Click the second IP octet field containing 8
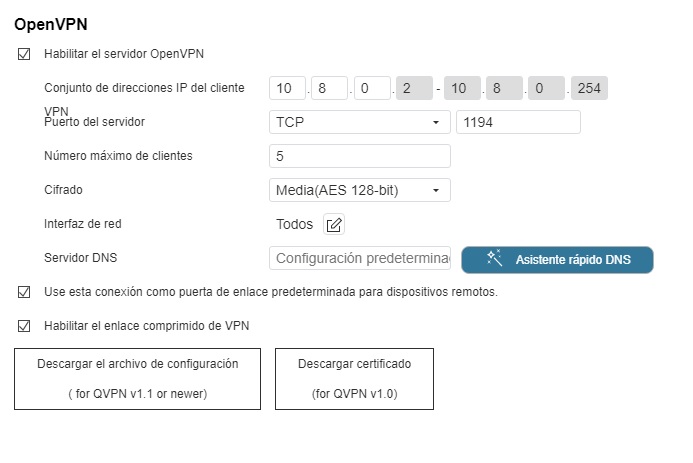The image size is (693, 463). [328, 88]
